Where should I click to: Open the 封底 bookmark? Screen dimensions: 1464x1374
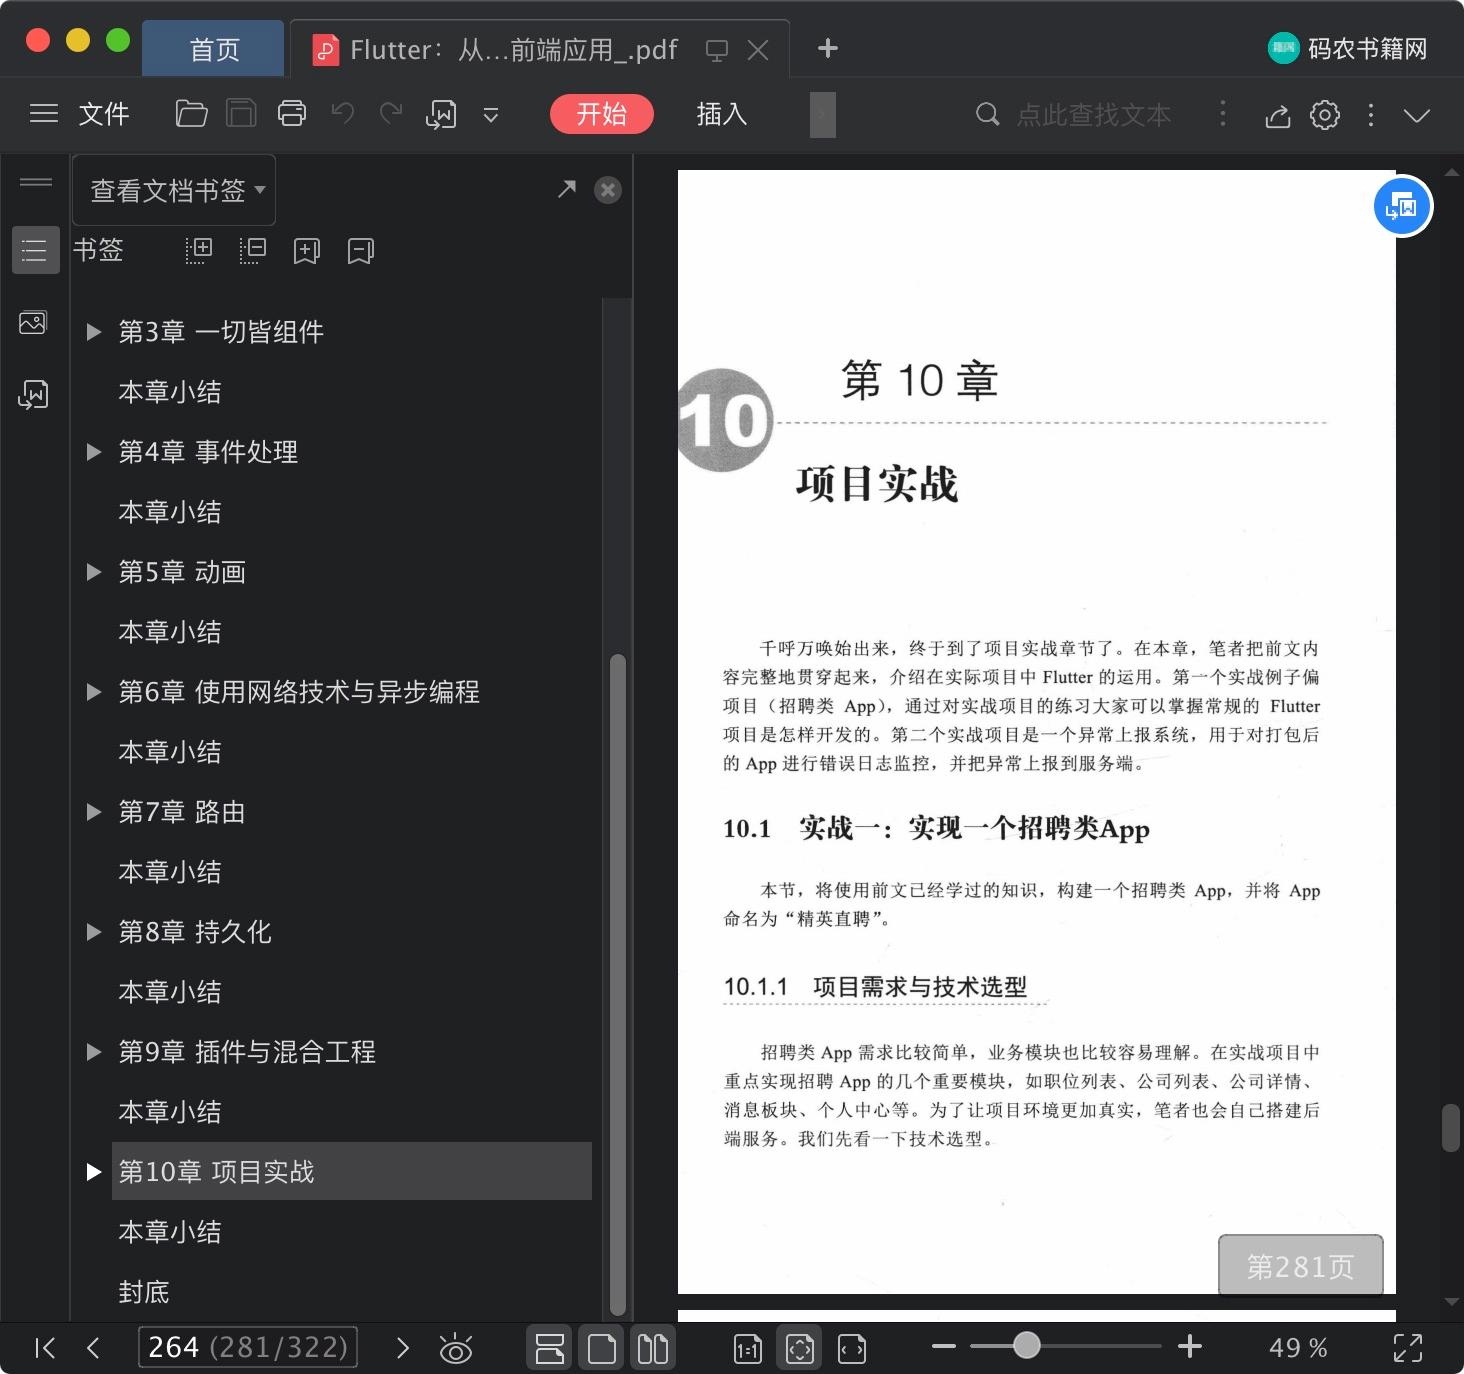144,1292
